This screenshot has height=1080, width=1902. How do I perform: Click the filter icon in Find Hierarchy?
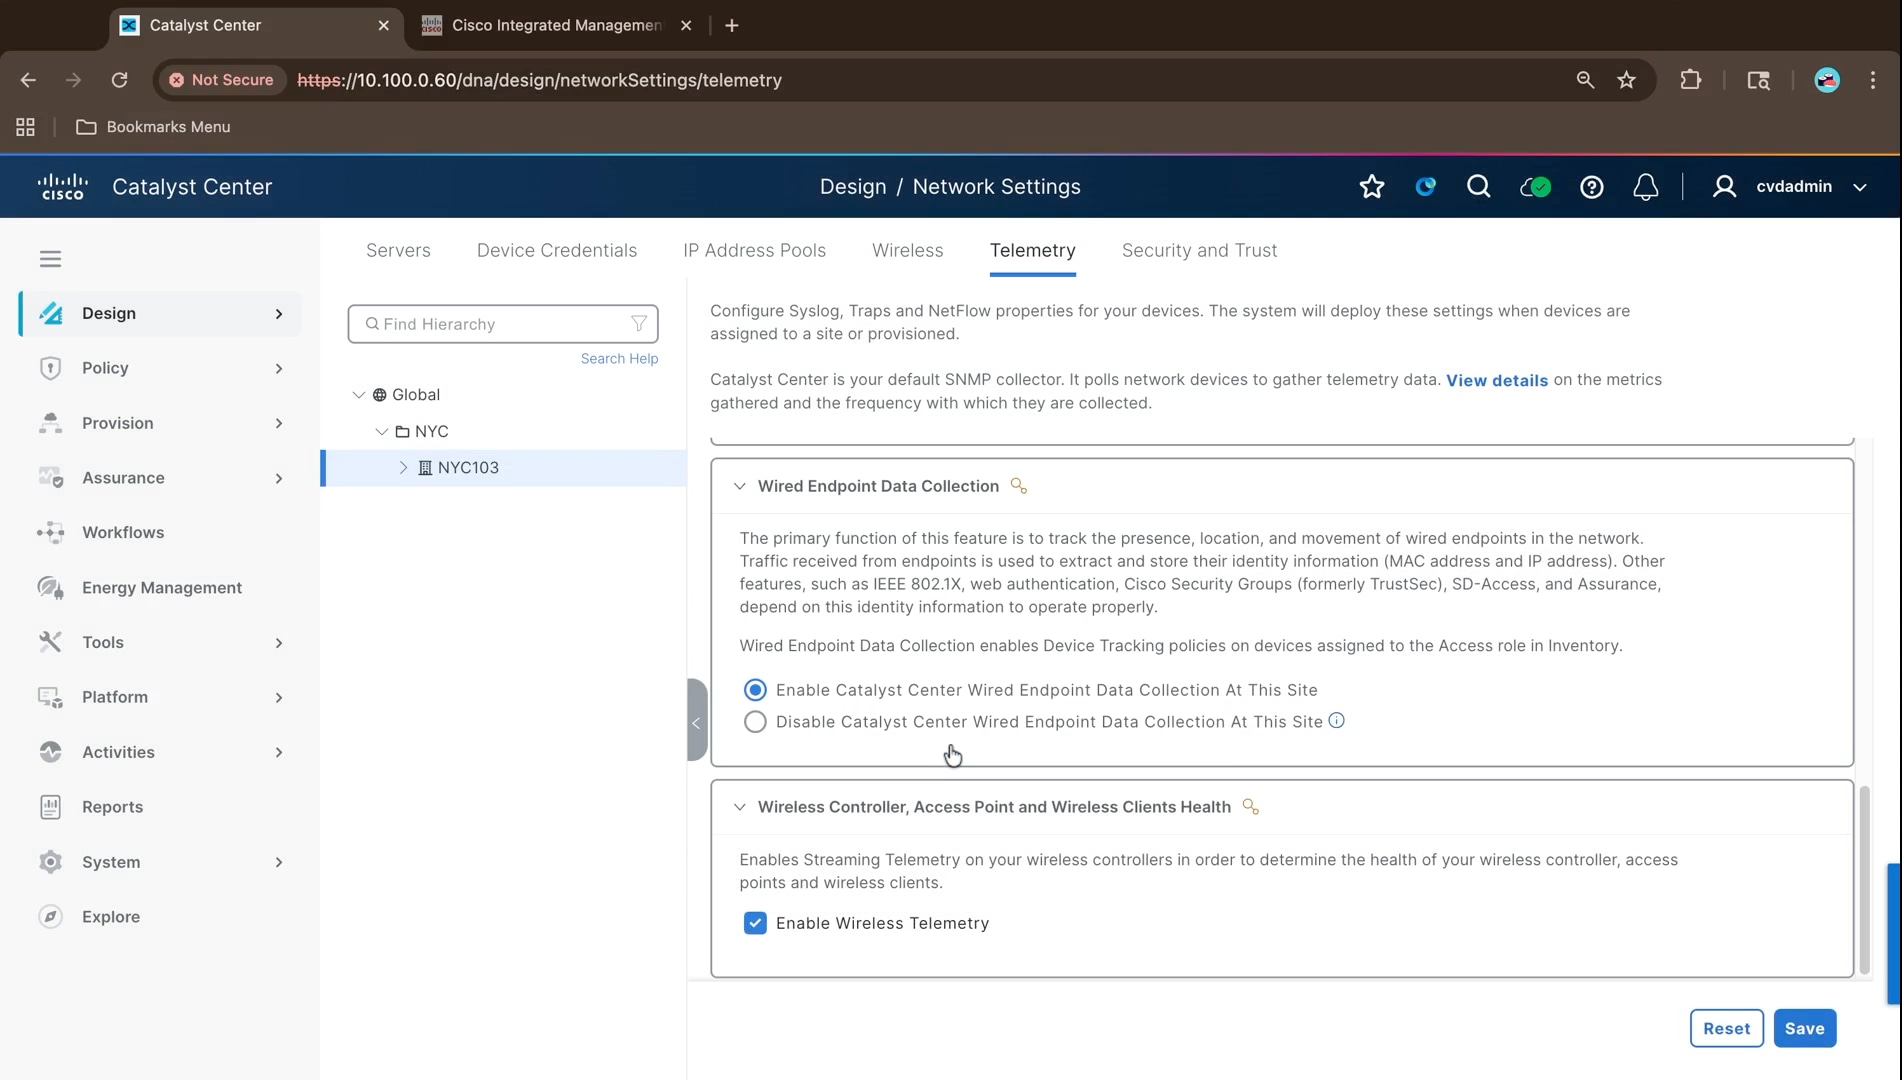coord(639,324)
